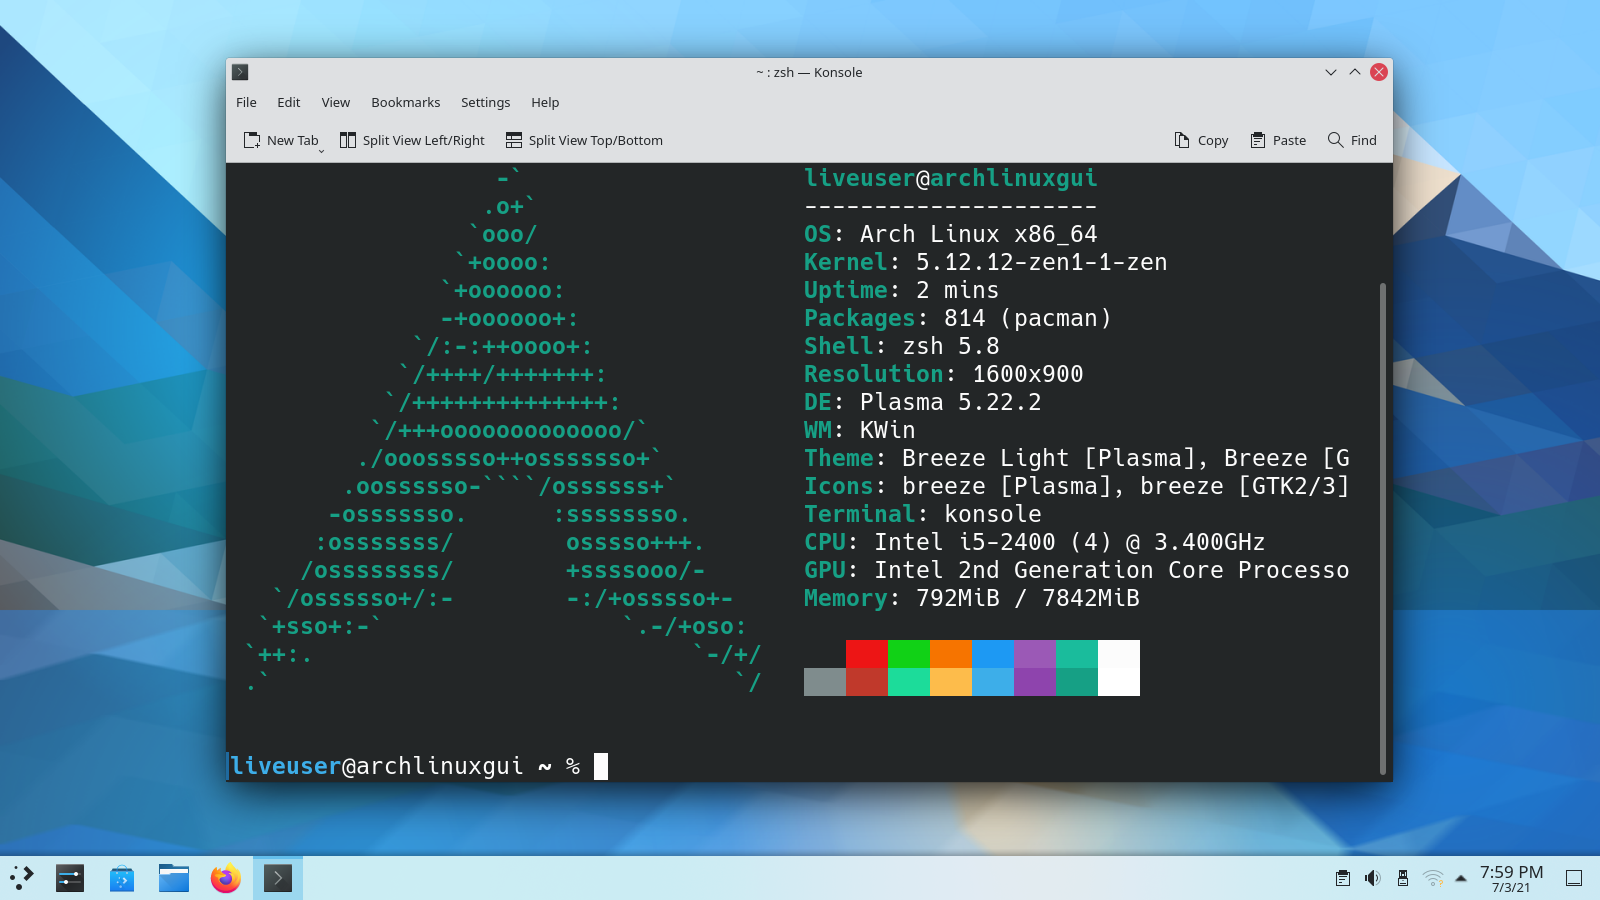The image size is (1600, 900).
Task: Open the Help menu
Action: pos(545,102)
